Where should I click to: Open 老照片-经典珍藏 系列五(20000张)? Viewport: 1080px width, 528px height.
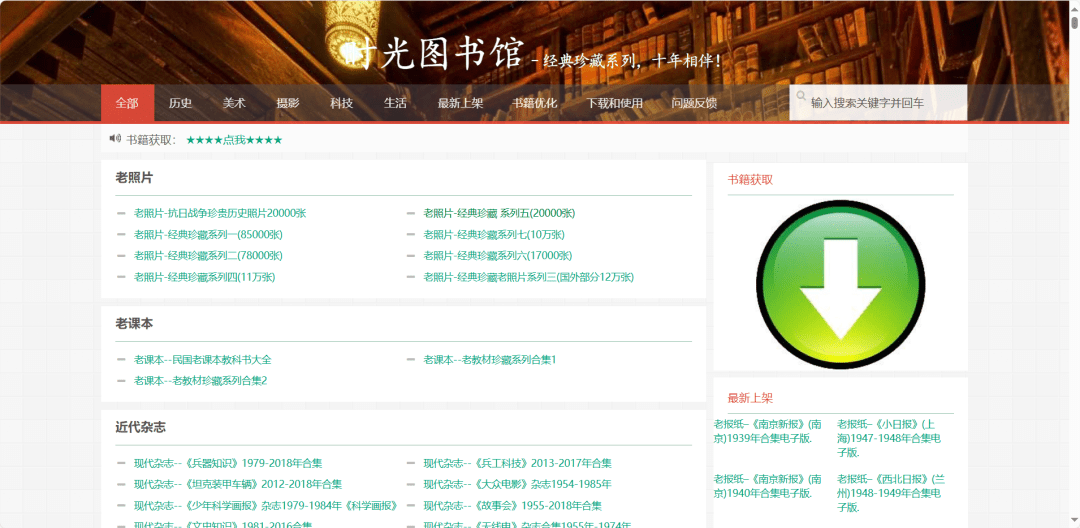[499, 213]
